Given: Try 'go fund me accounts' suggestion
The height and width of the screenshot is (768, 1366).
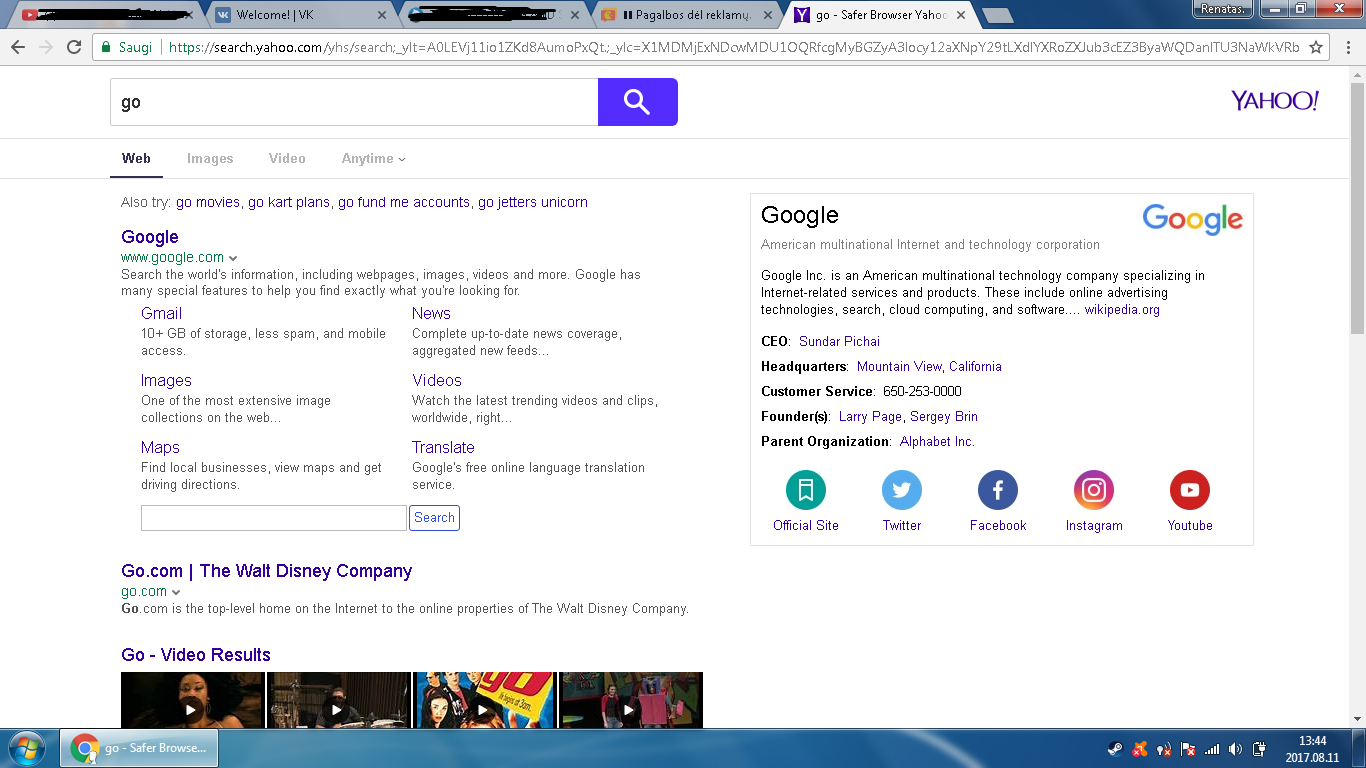Looking at the screenshot, I should [x=404, y=202].
